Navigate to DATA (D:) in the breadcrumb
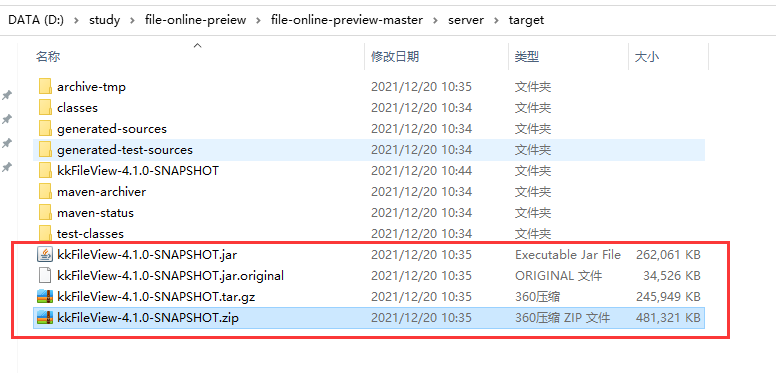Screen dimensions: 776x373 point(36,20)
